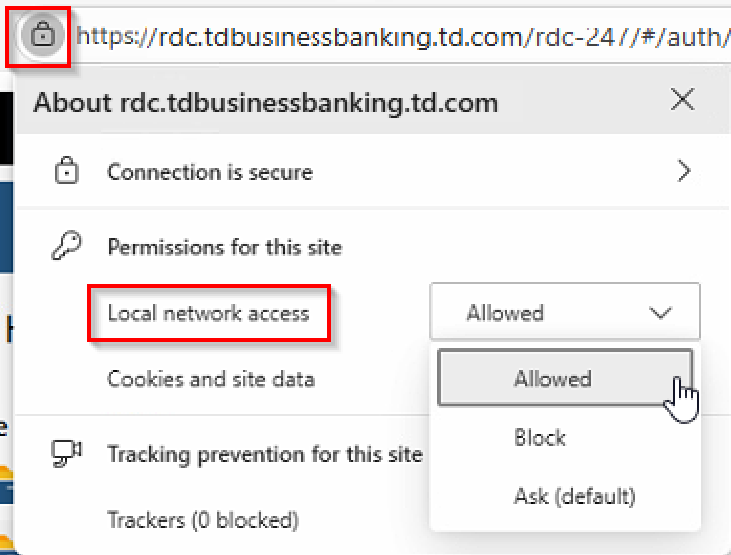Viewport: 731px width, 555px height.
Task: Click Permissions for this site heading
Action: [x=224, y=246]
